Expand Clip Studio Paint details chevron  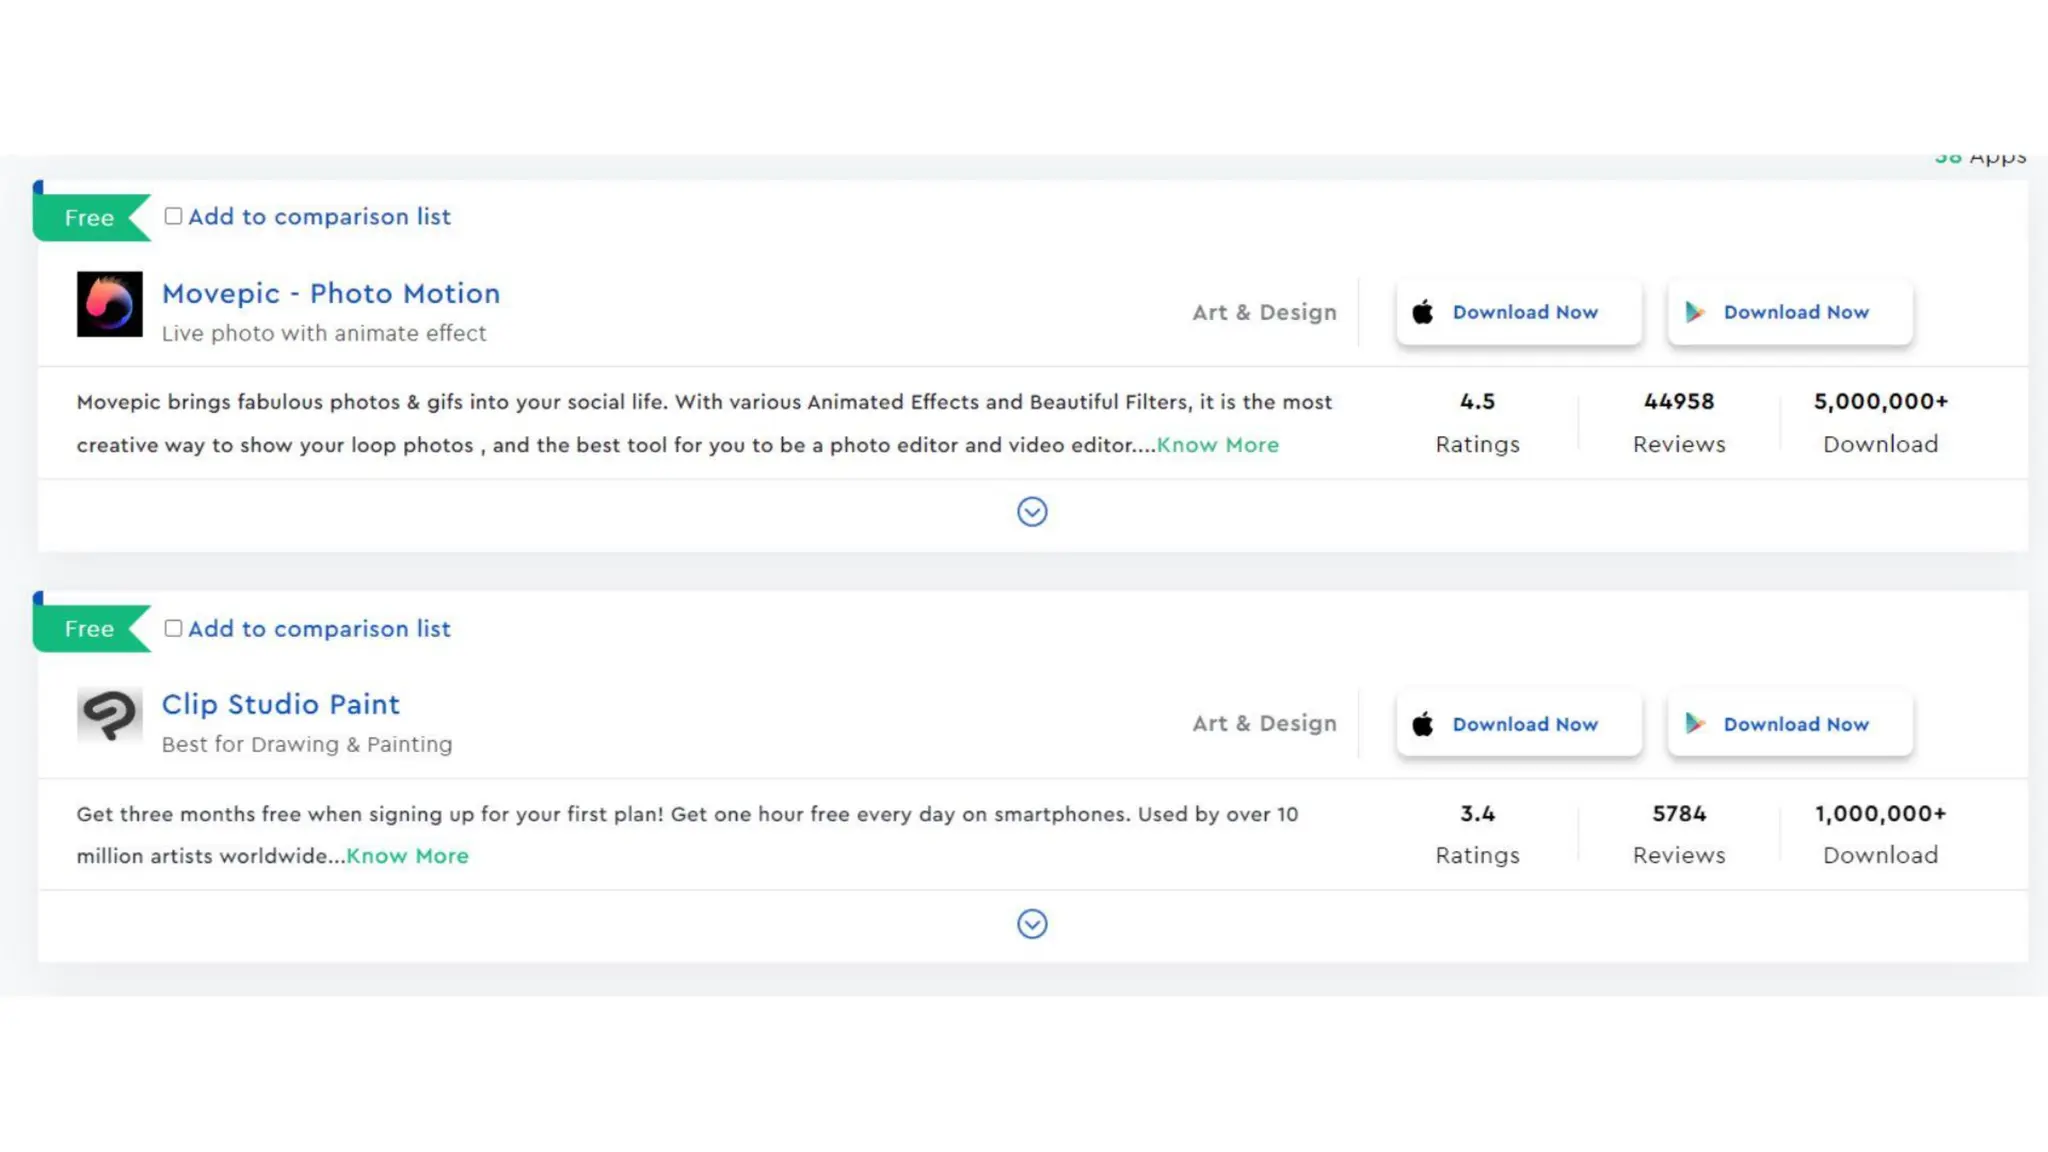click(x=1032, y=924)
